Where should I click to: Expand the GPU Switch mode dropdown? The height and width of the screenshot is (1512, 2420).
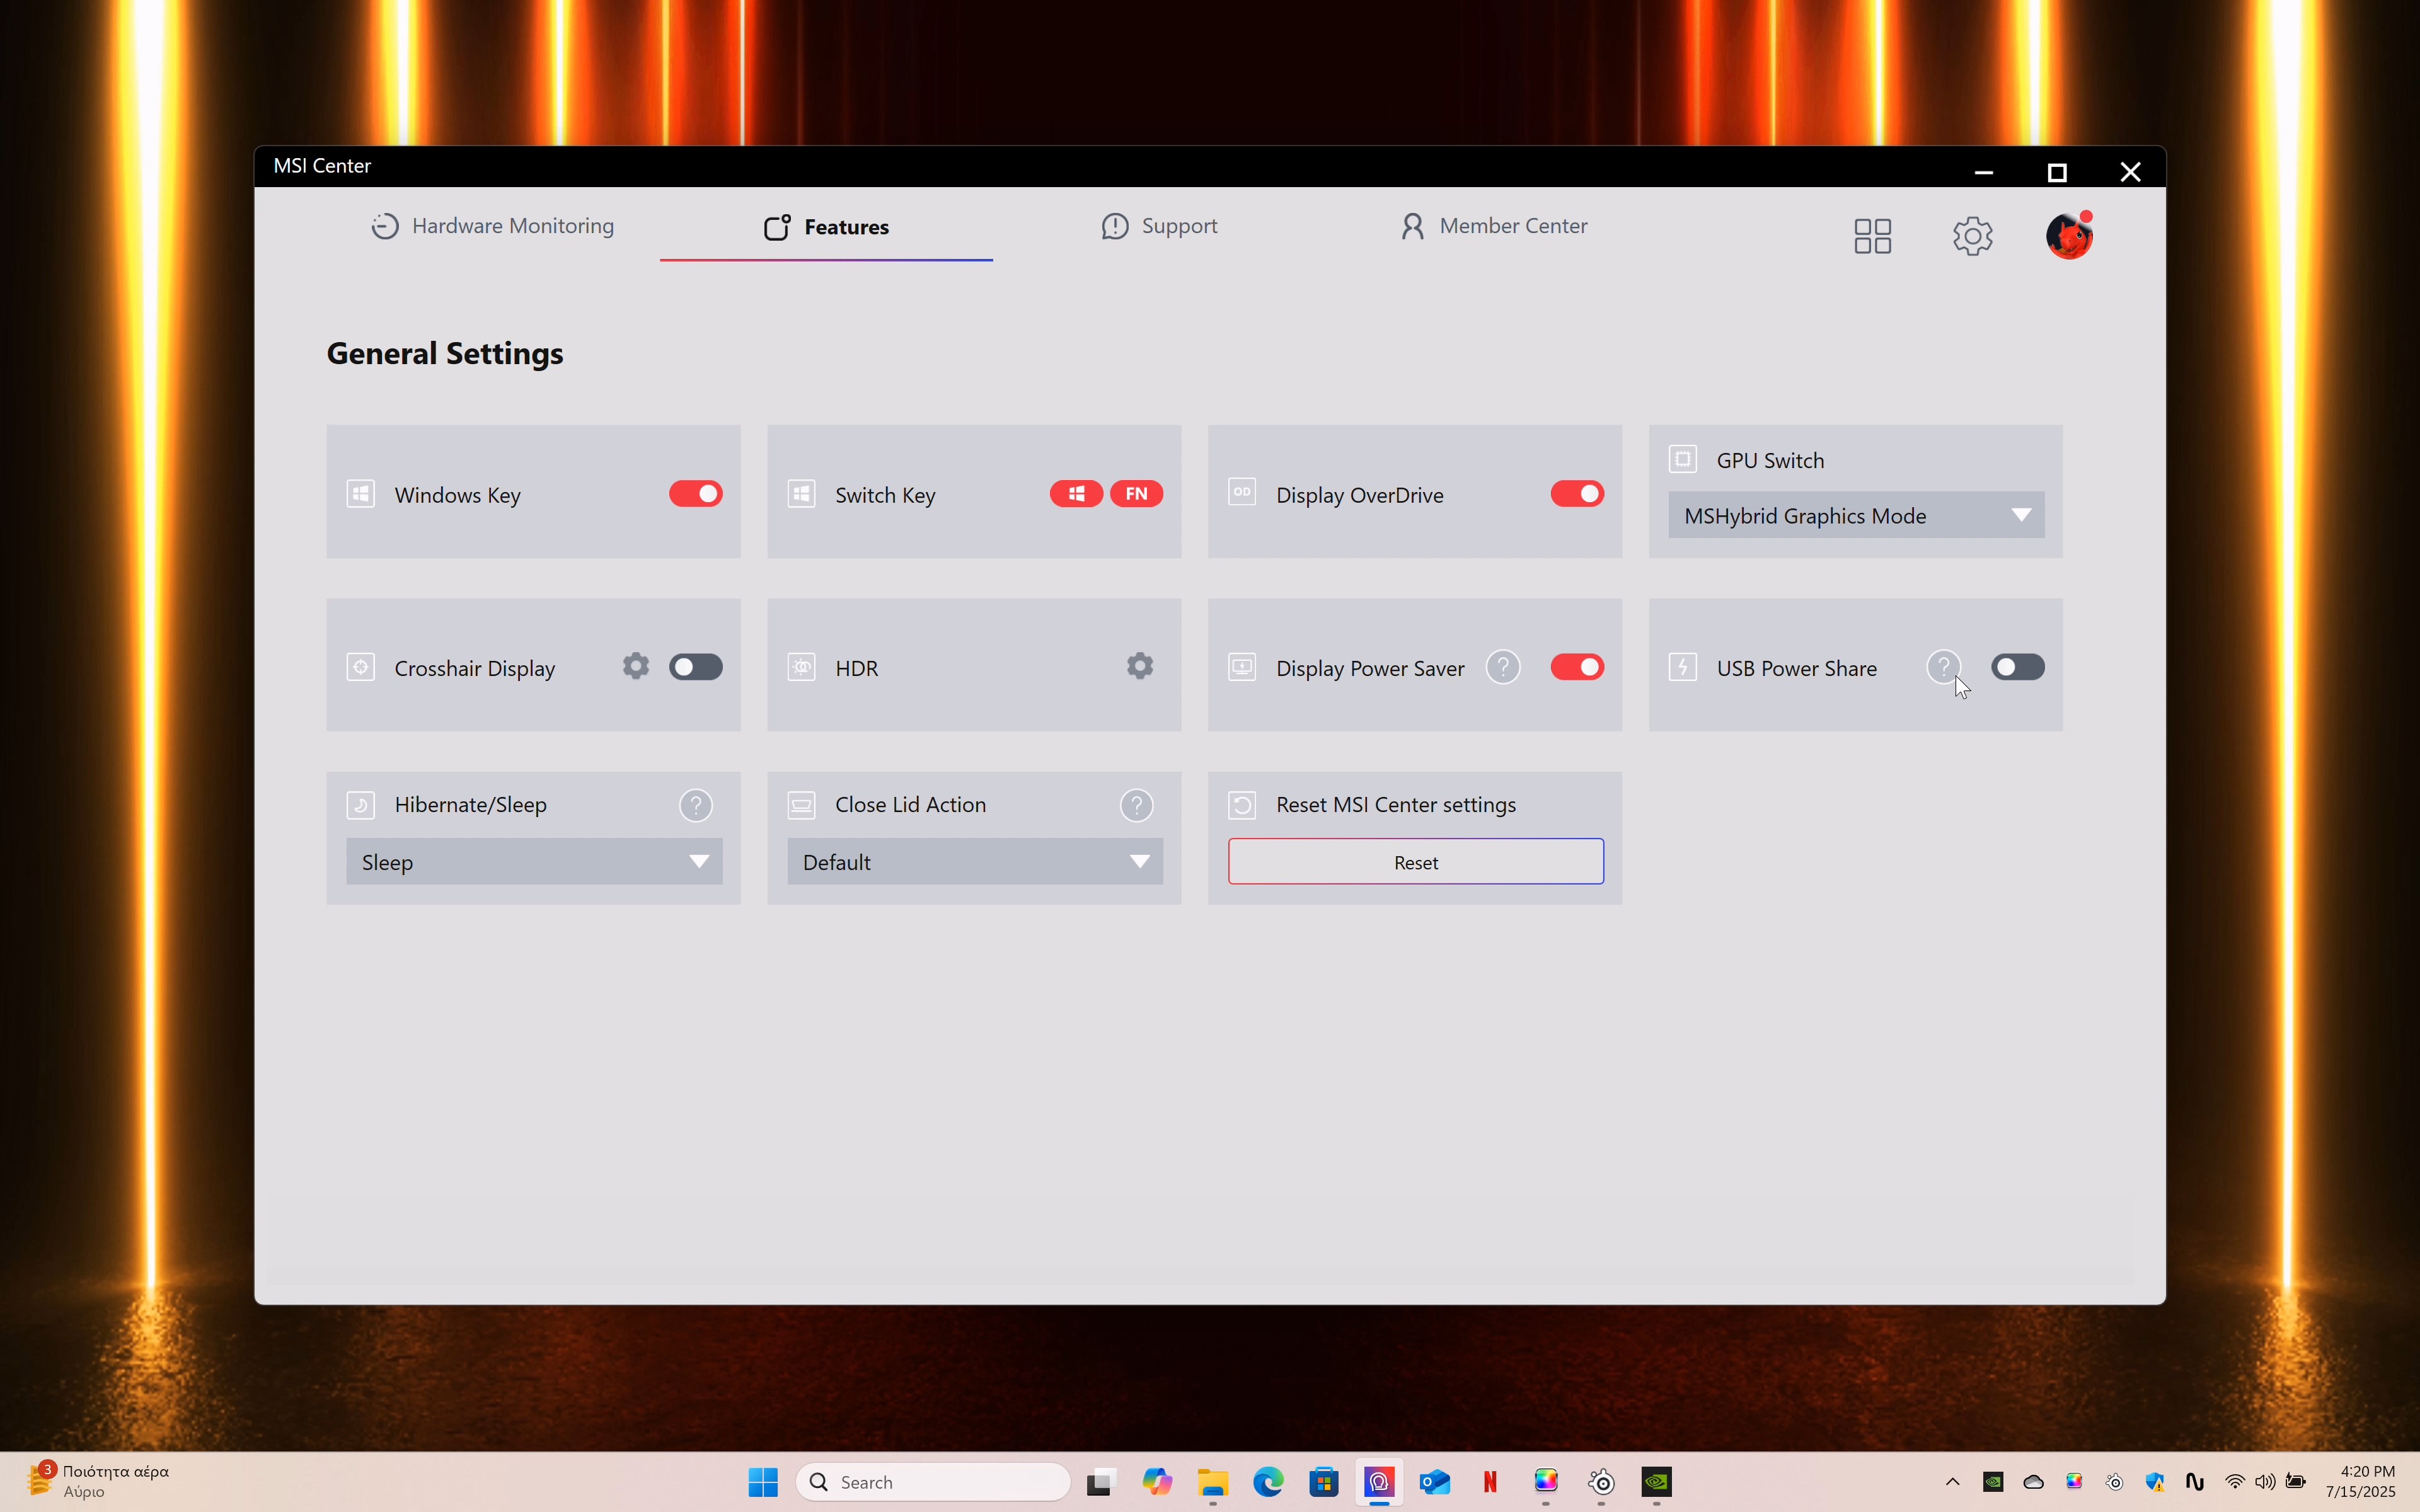[1856, 516]
